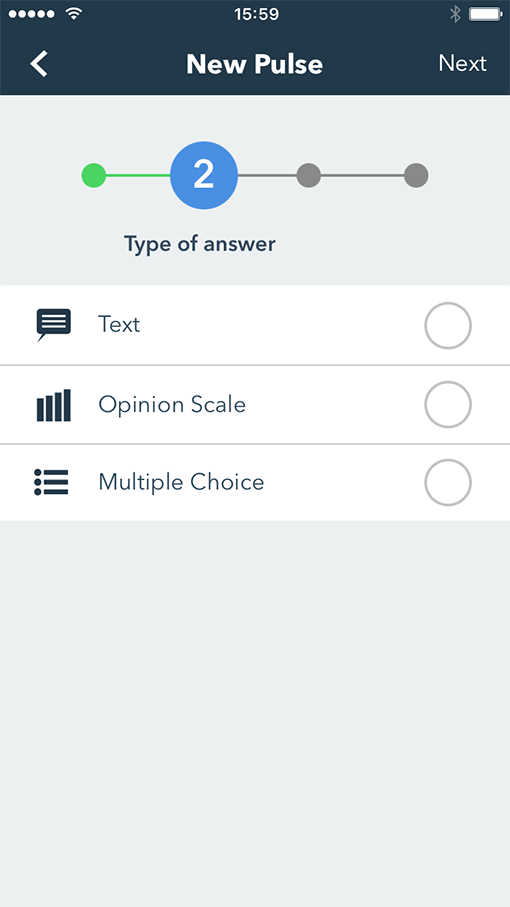
Task: Tap the Multiple Choice list icon
Action: tap(51, 482)
